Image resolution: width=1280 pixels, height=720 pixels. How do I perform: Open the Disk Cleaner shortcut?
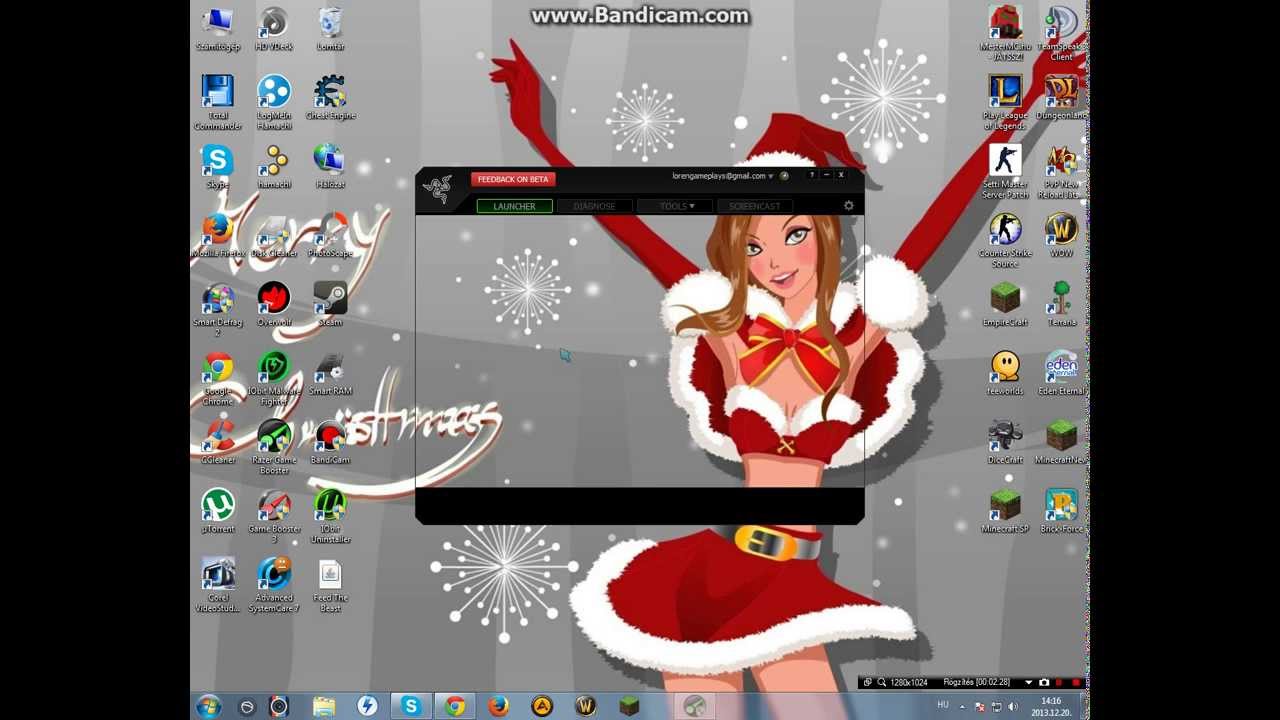tap(274, 236)
